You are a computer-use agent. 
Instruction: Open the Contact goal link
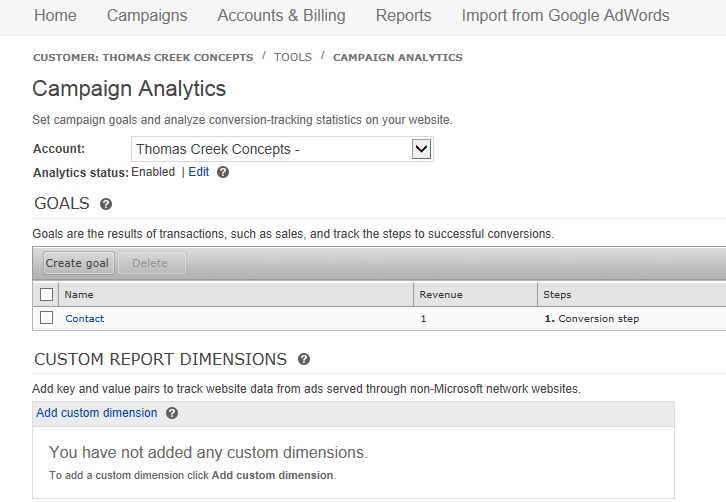point(85,319)
